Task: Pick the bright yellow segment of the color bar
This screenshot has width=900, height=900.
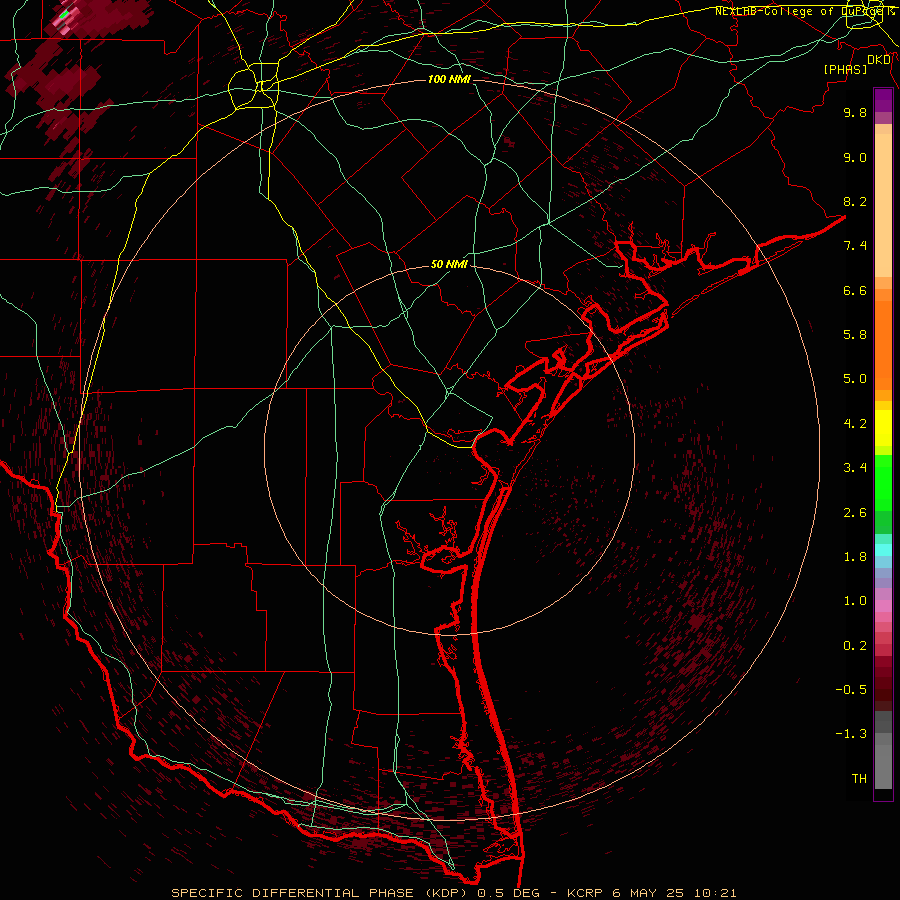Action: (883, 428)
